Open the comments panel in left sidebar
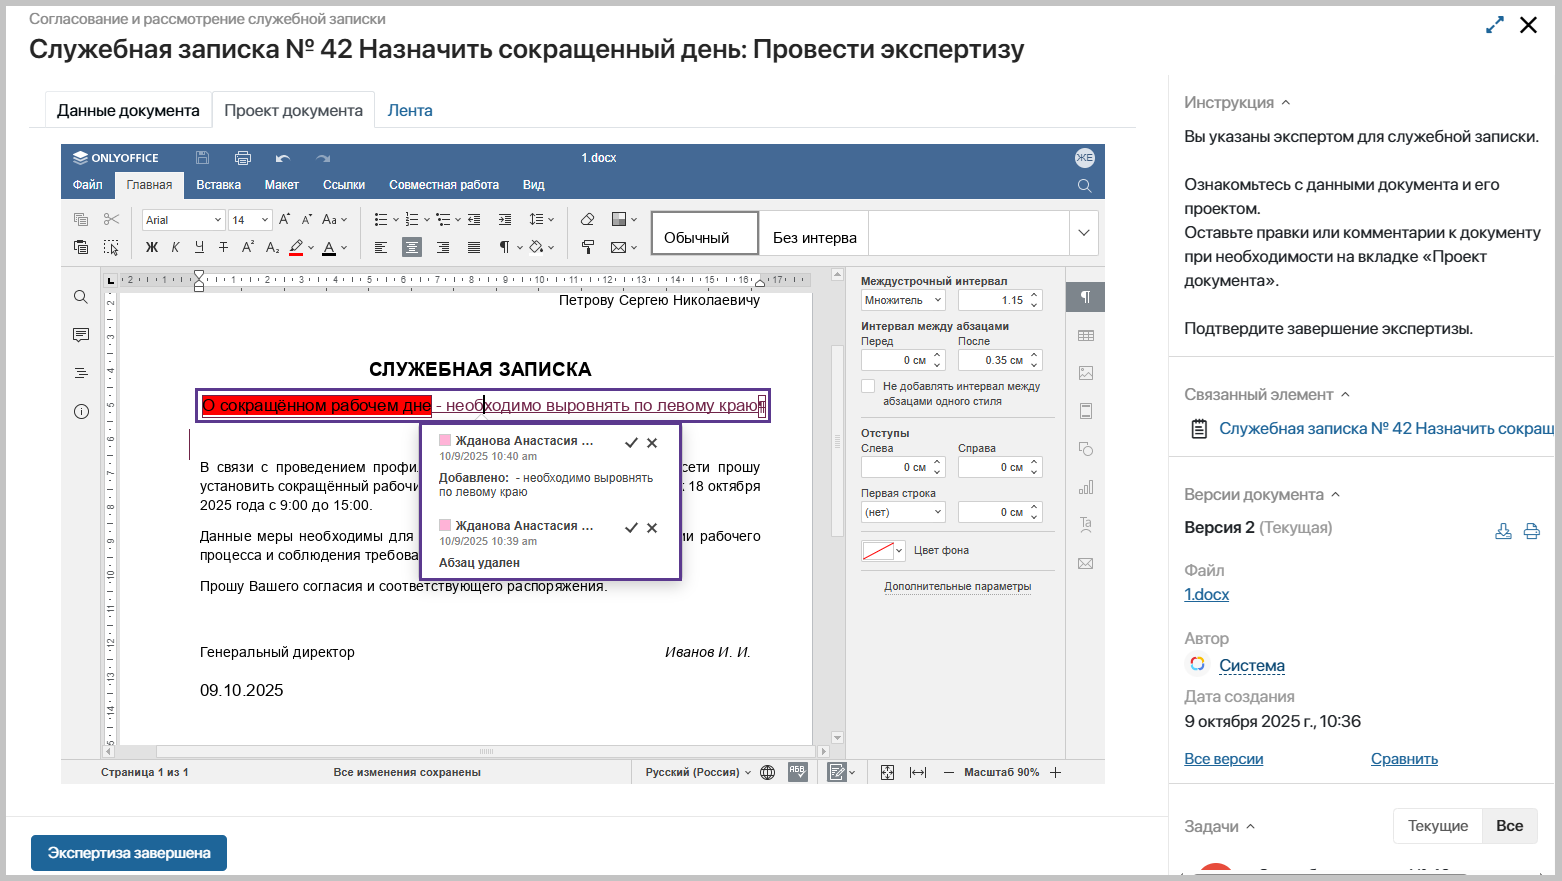 [81, 335]
